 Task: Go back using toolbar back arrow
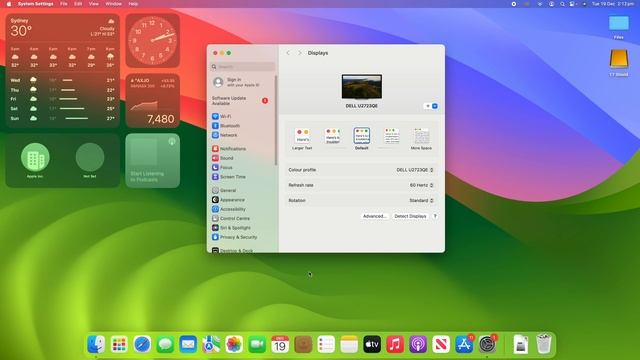pos(288,53)
